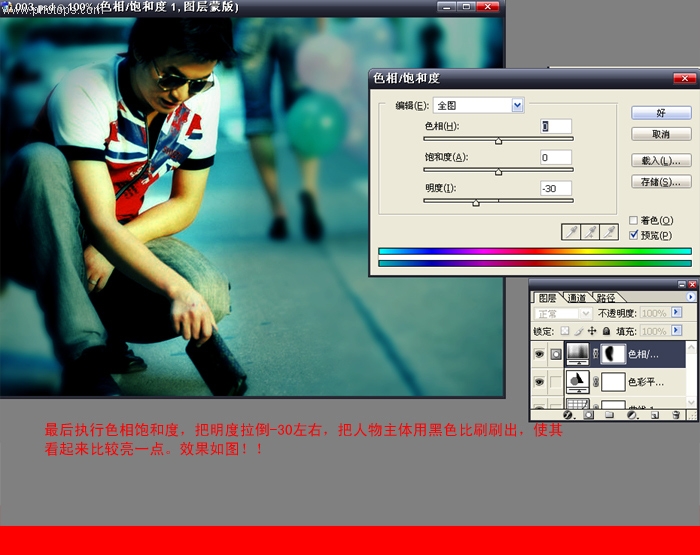Click the 填充 100% field
The image size is (700, 555).
[x=655, y=331]
